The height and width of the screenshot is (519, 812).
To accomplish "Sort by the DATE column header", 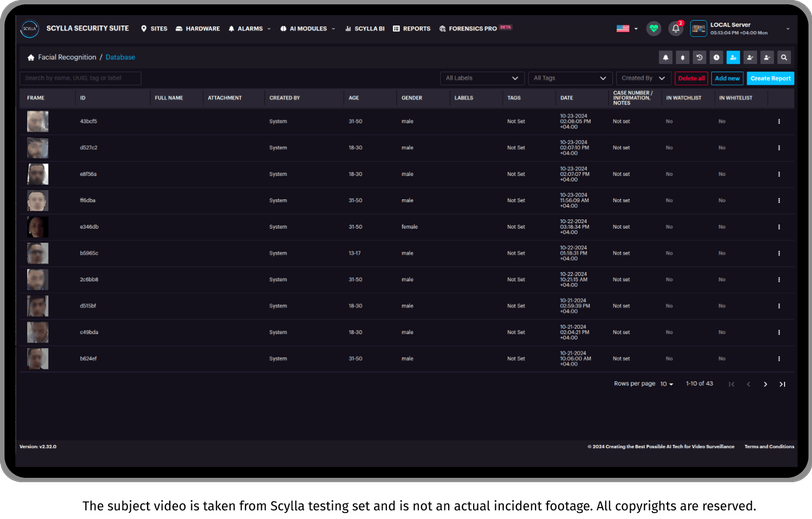I will click(x=567, y=98).
